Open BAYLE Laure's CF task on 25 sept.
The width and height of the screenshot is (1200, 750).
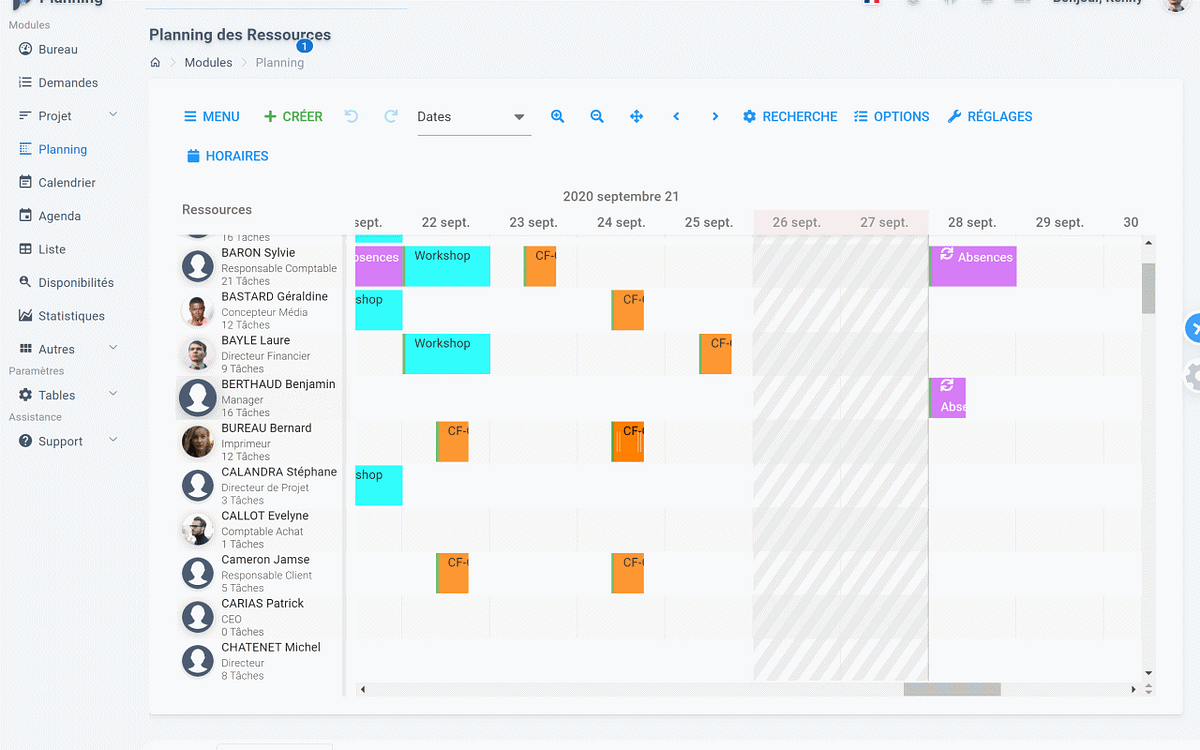[716, 354]
